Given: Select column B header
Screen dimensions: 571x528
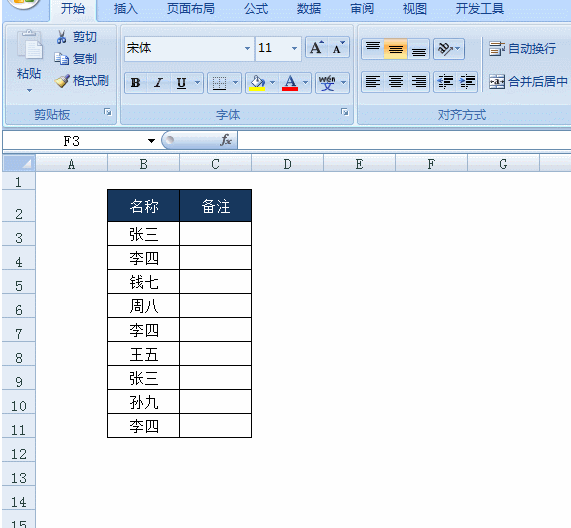Looking at the screenshot, I should pyautogui.click(x=143, y=163).
